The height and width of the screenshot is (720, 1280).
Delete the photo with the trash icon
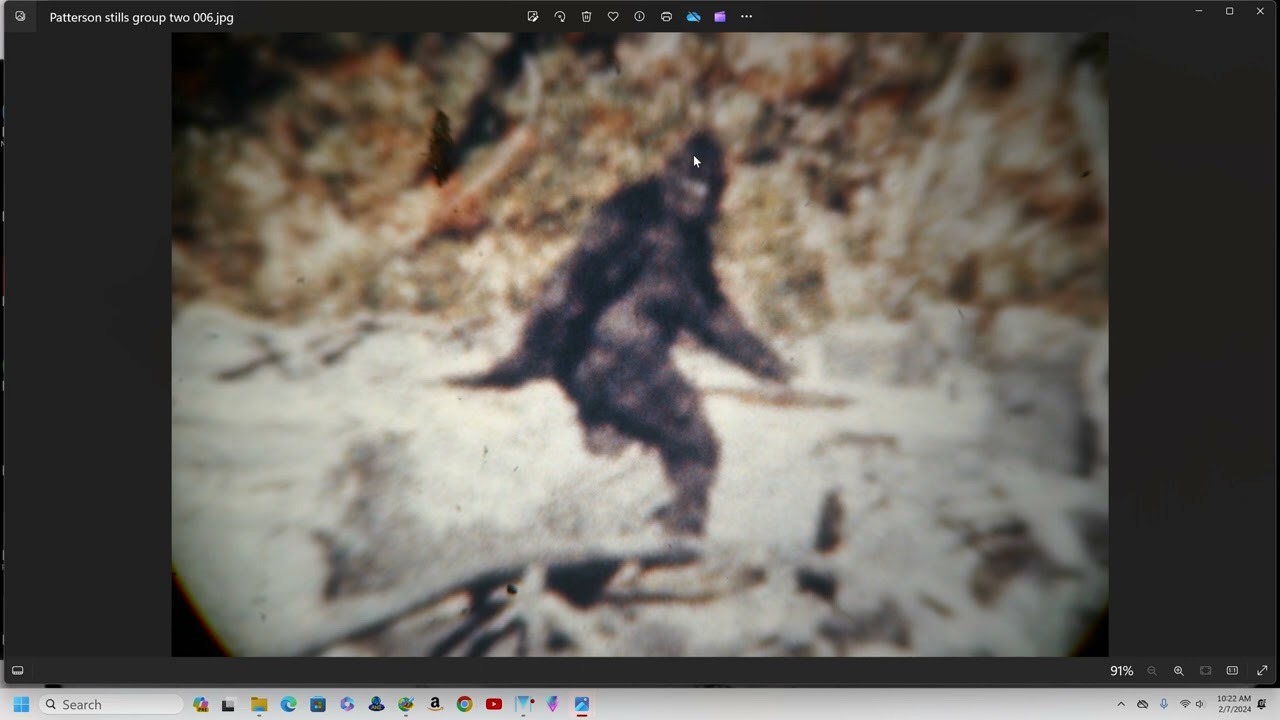tap(586, 16)
